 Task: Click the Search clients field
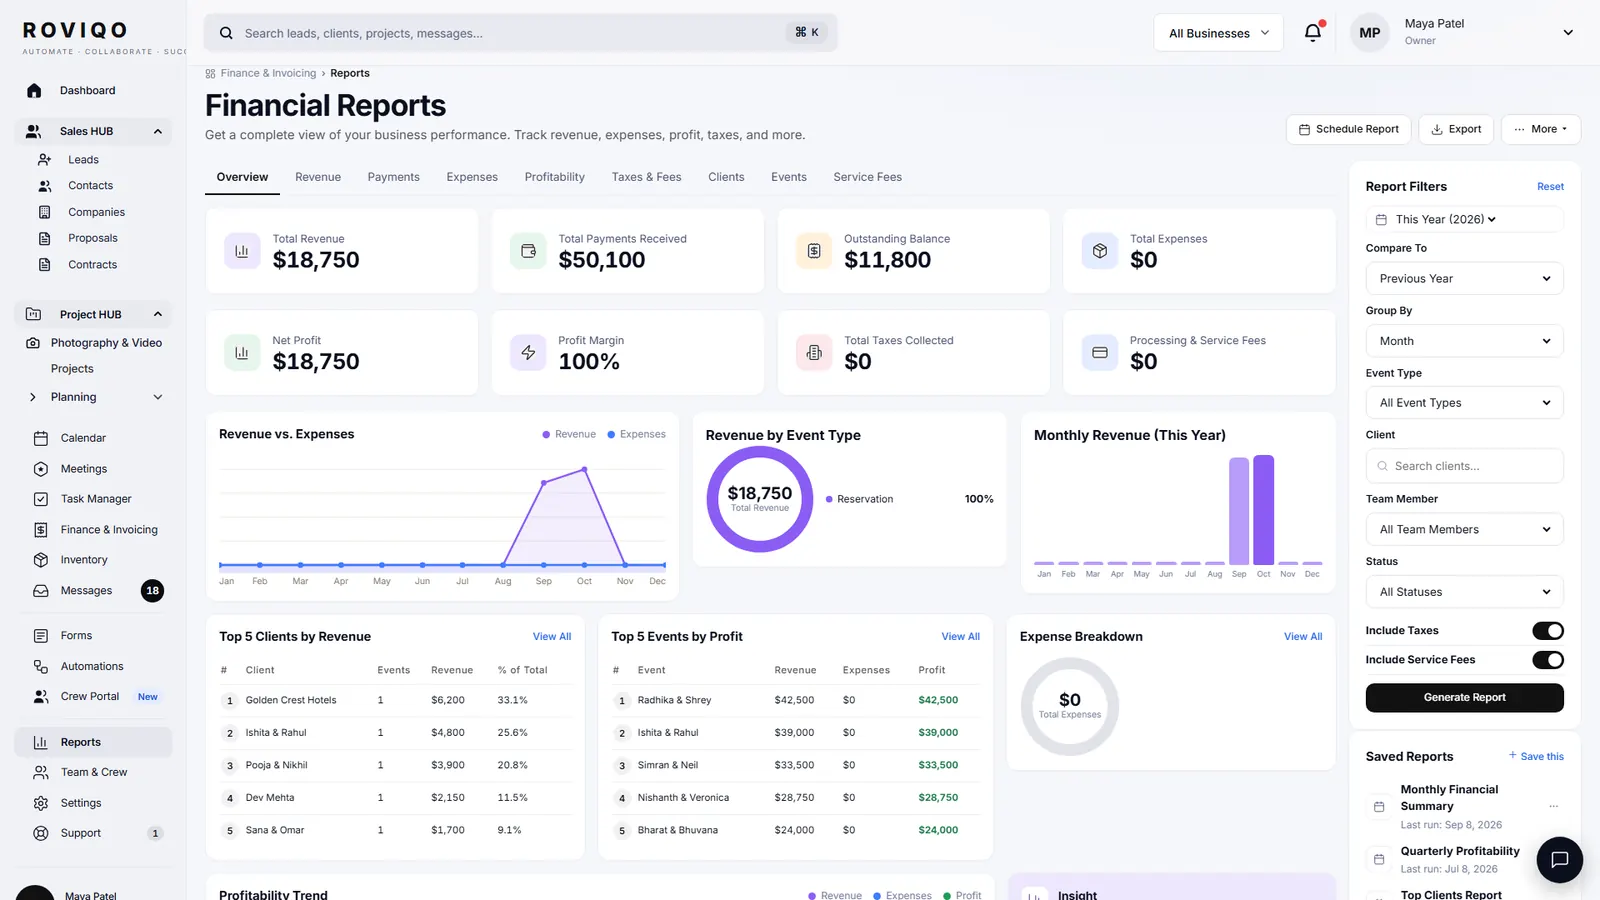(x=1464, y=466)
